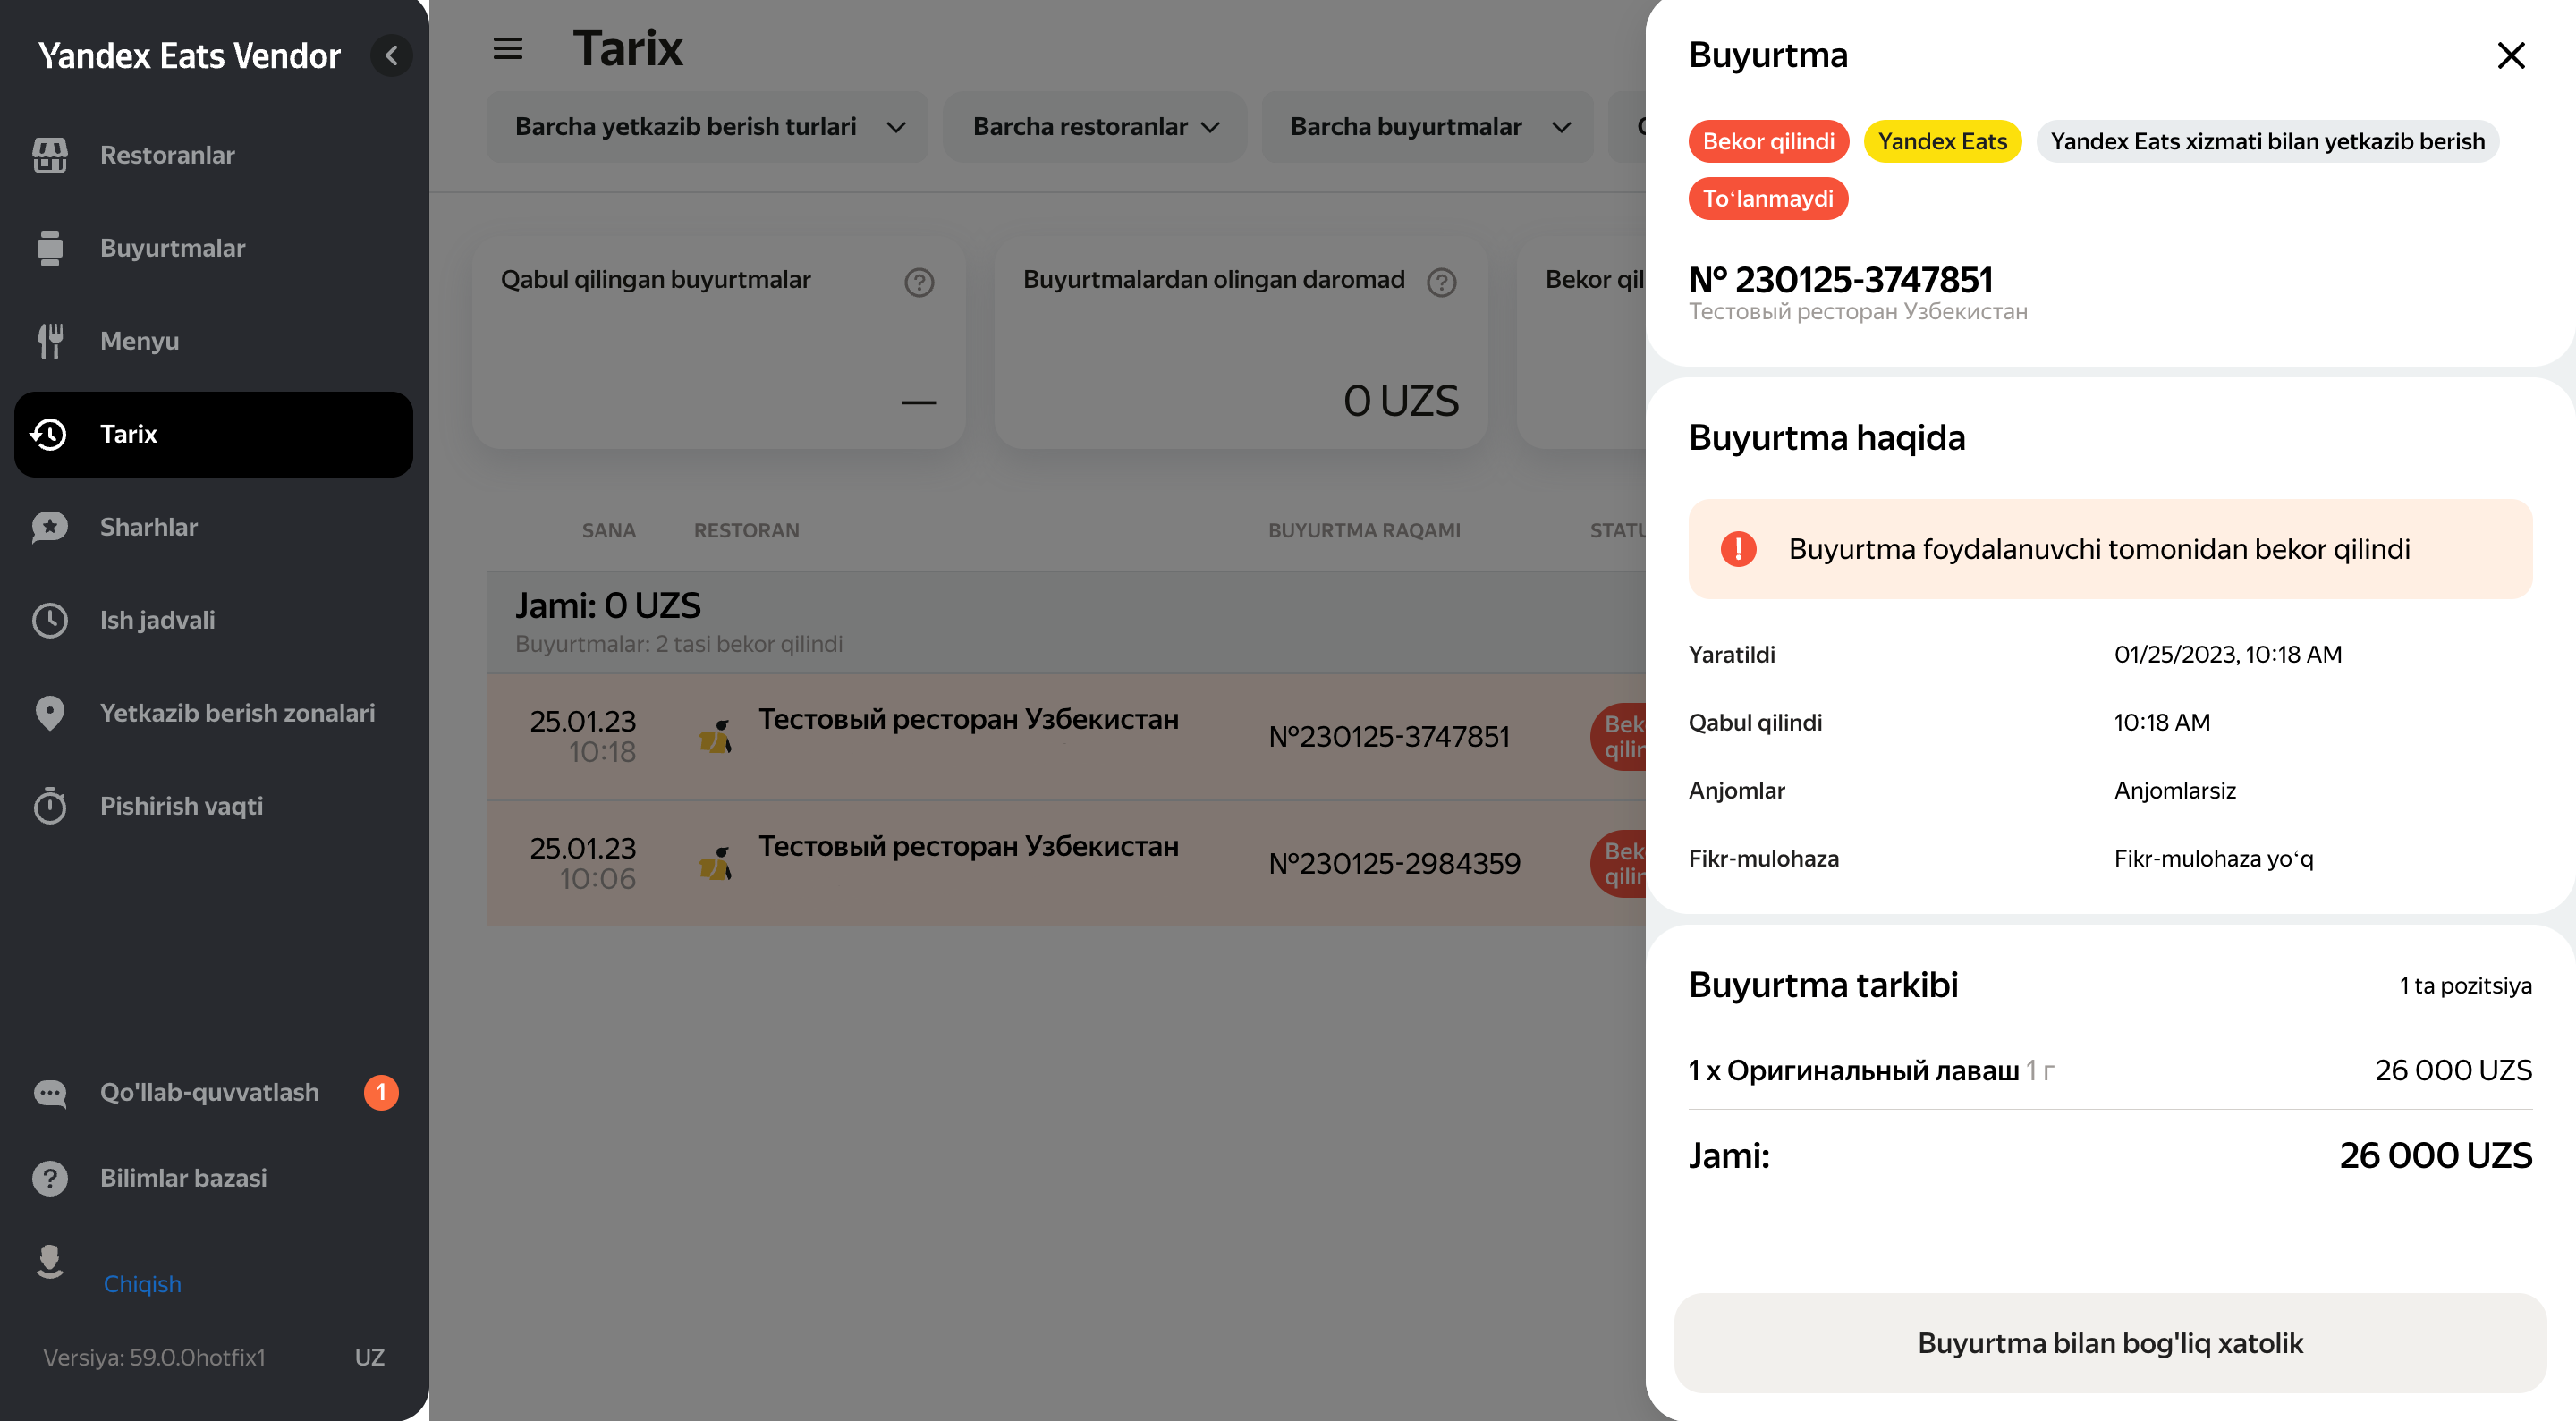Click Buyurtma bilan bog'liq xatolik button
This screenshot has height=1421, width=2576.
click(2110, 1343)
